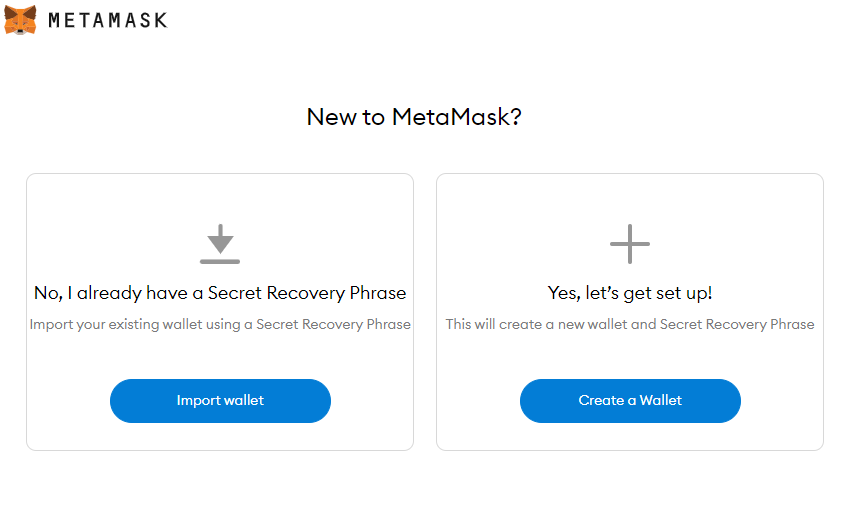Select the "No, I already have a Secret Recovery Phrase" title
This screenshot has height=506, width=853.
pyautogui.click(x=220, y=293)
